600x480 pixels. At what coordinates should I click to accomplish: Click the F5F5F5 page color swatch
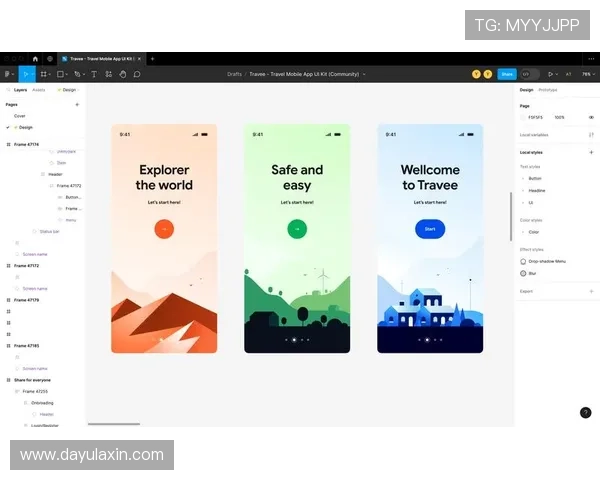524,117
